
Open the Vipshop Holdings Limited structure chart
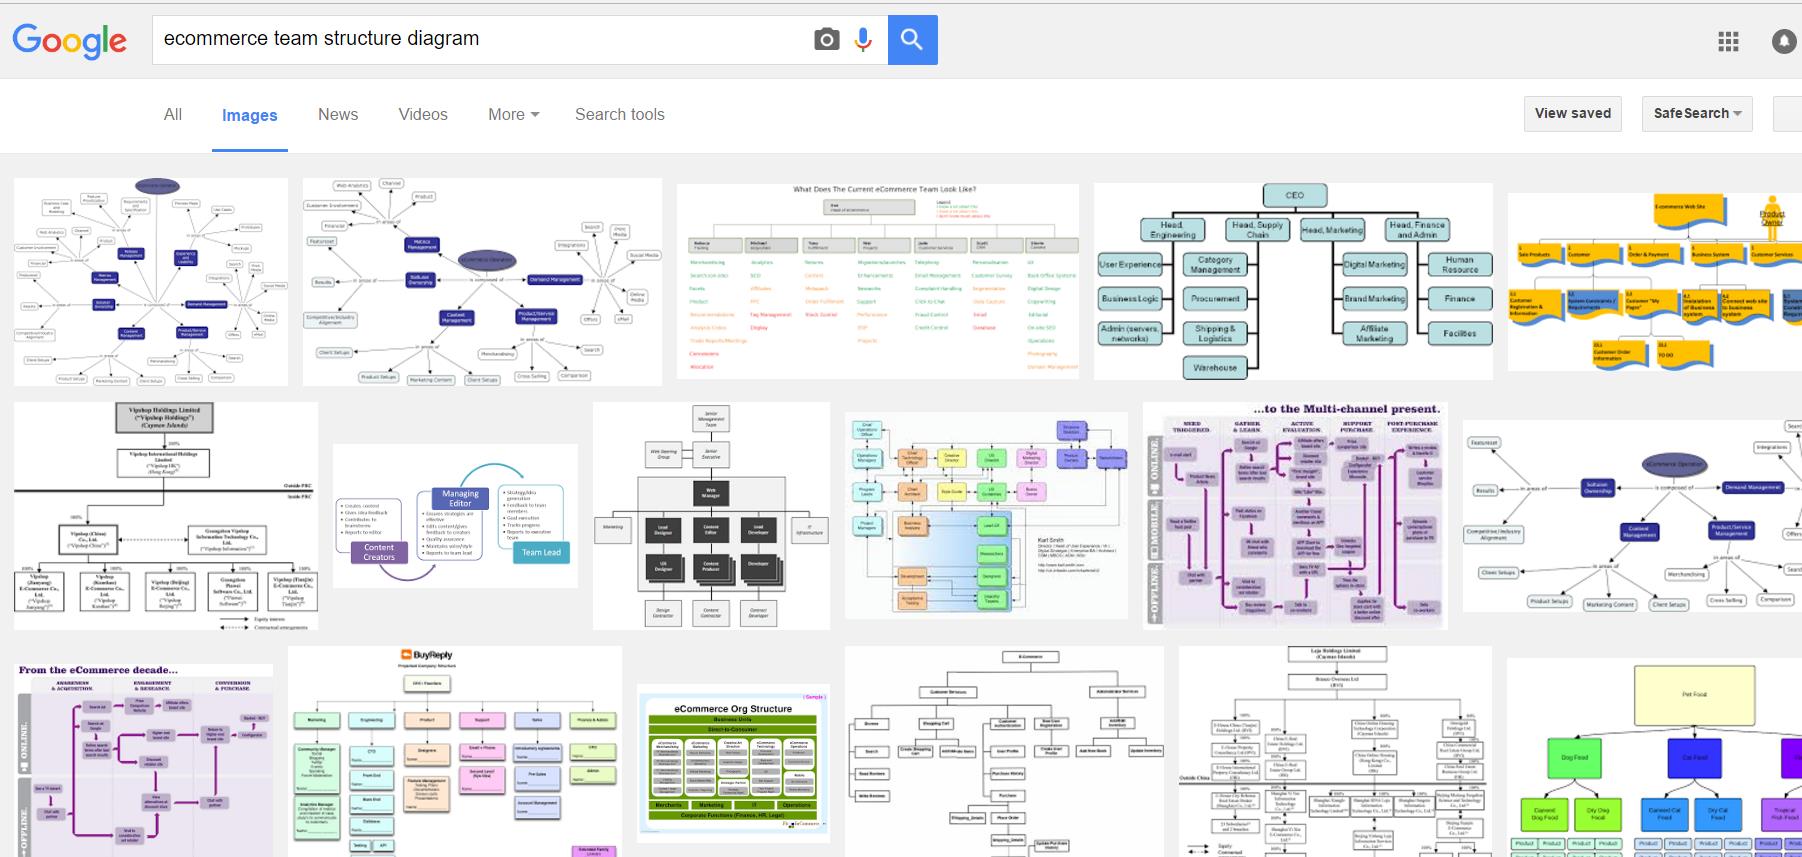point(166,516)
